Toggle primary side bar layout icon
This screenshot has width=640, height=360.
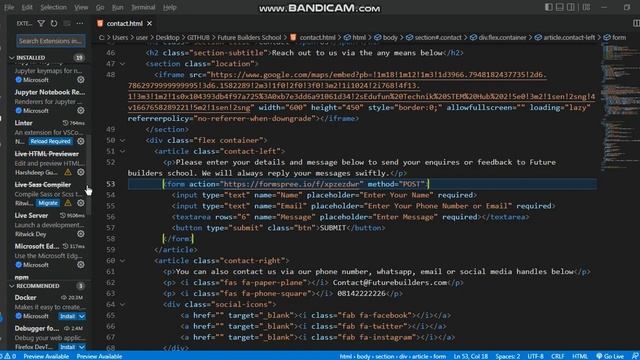(x=549, y=7)
